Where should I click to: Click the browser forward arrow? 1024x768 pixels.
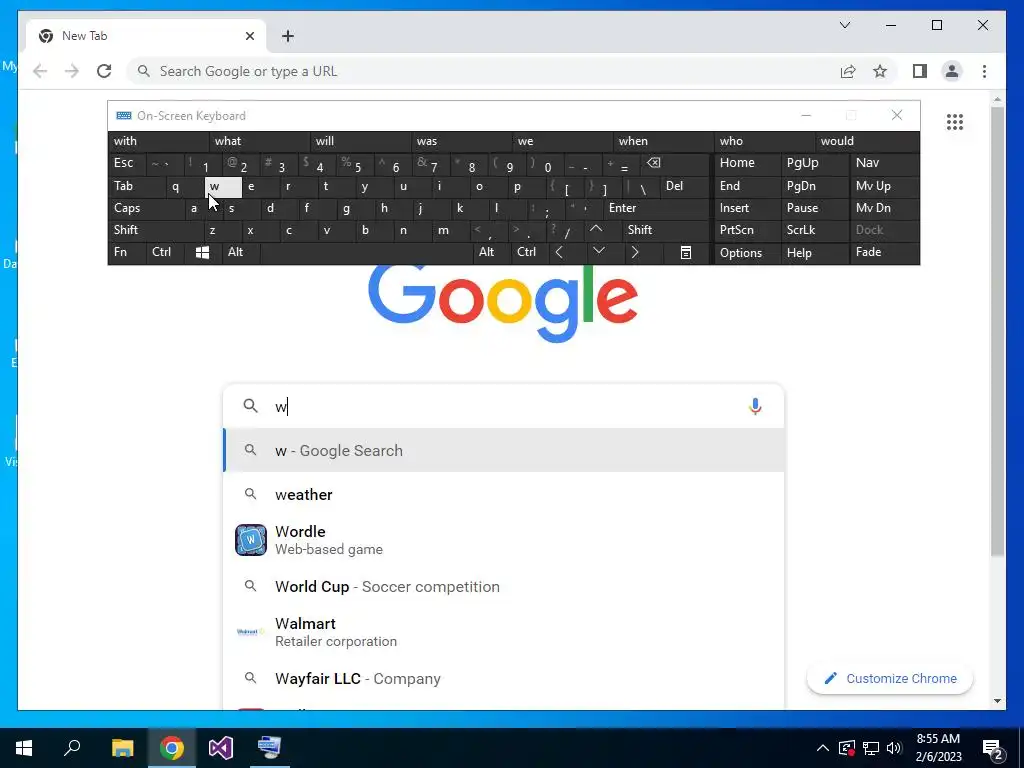click(x=72, y=71)
